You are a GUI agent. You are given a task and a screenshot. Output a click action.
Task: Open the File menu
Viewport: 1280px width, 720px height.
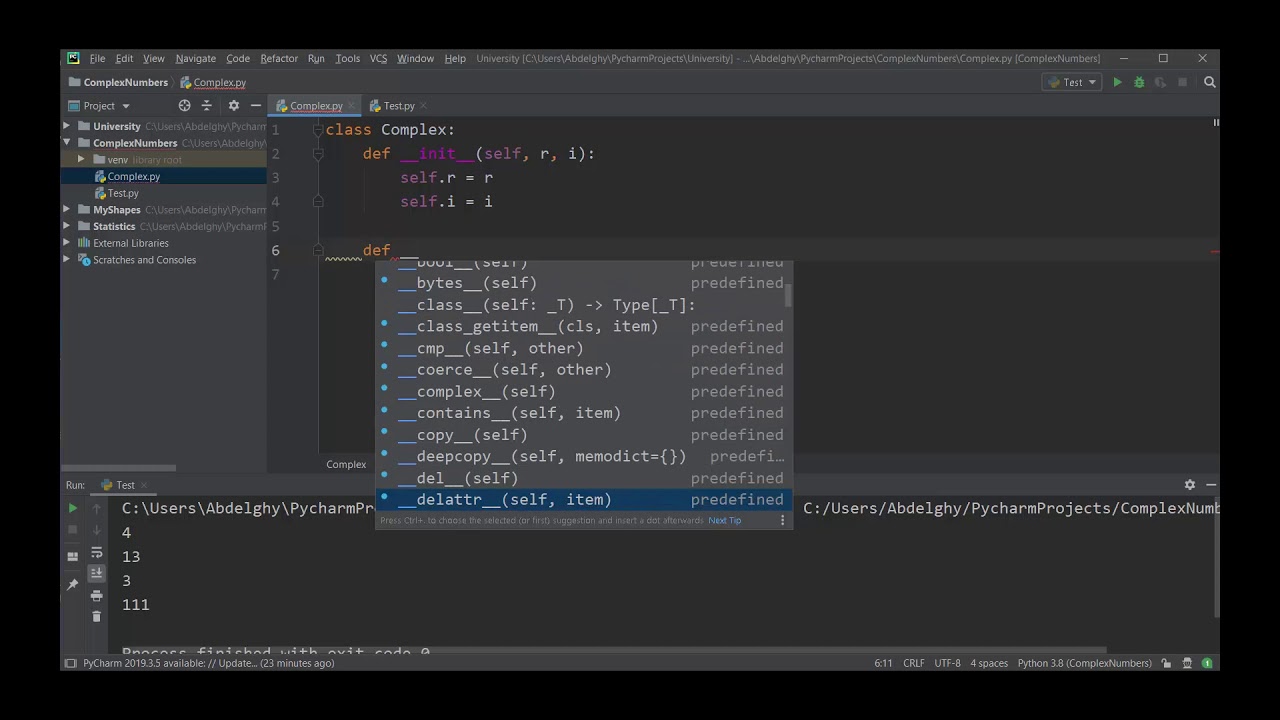(x=97, y=58)
